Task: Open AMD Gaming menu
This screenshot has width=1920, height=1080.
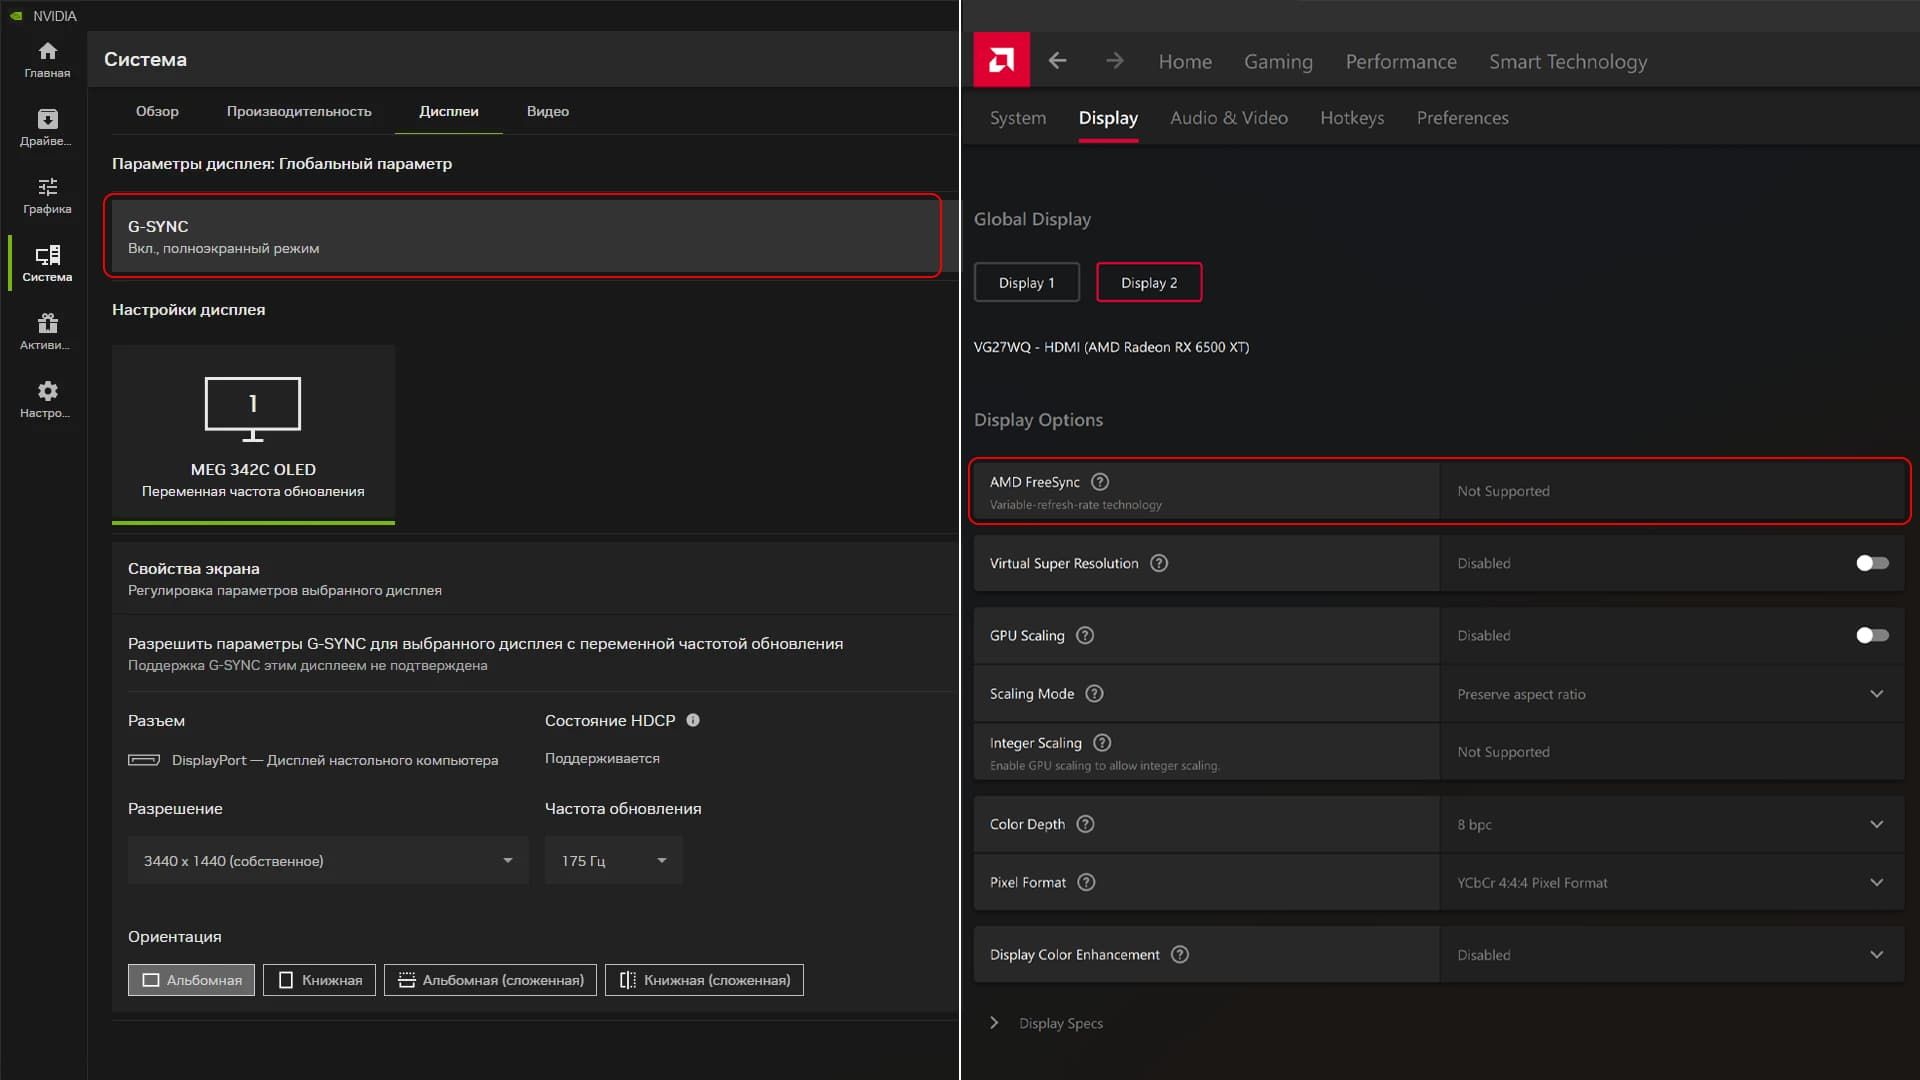Action: pos(1278,61)
